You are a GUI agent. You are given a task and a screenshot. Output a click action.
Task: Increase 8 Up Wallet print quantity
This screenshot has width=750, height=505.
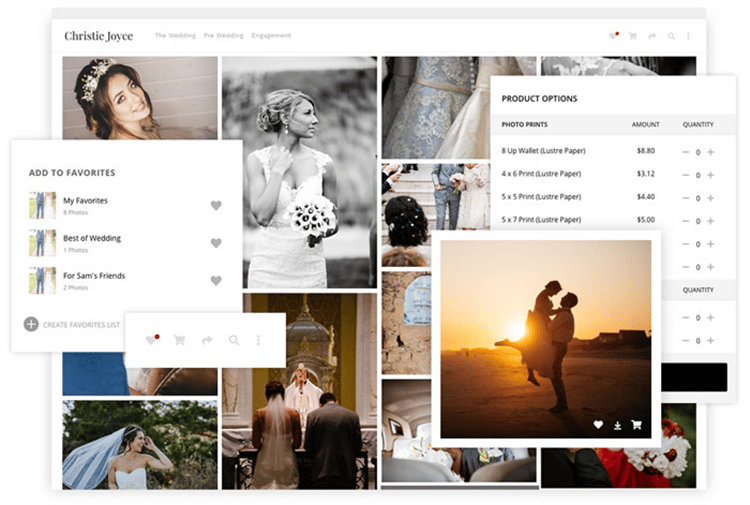pyautogui.click(x=710, y=152)
